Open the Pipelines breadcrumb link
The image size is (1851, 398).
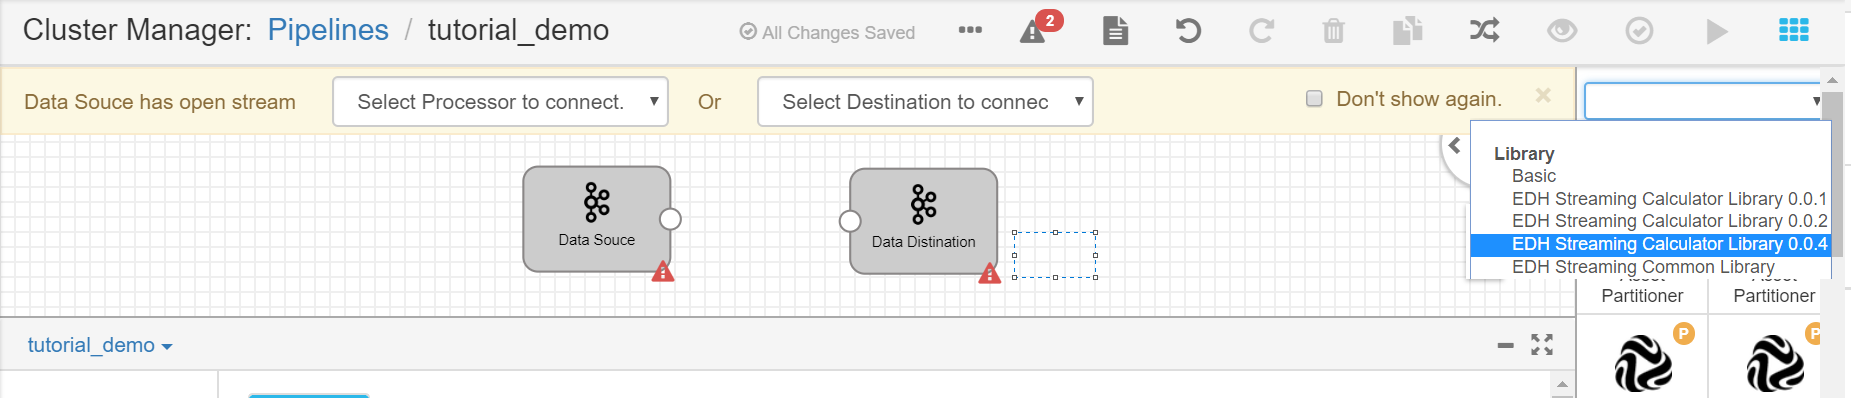328,30
